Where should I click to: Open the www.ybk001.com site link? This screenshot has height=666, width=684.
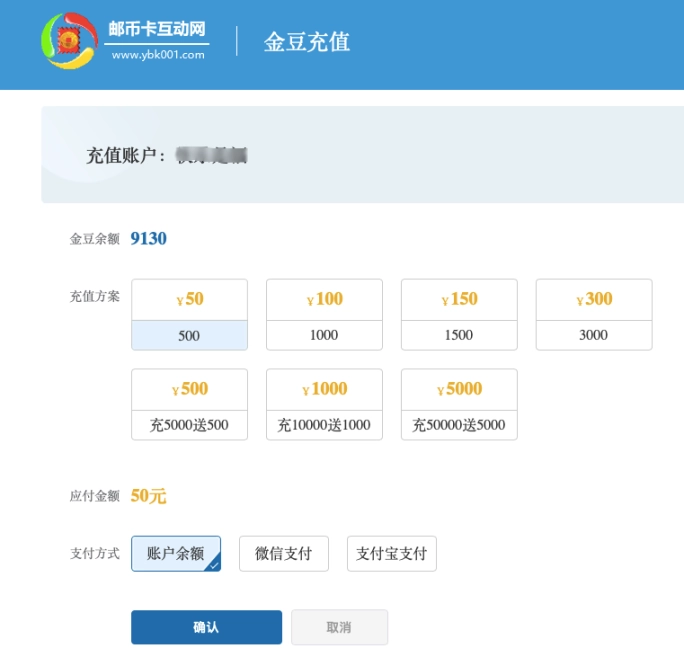157,56
